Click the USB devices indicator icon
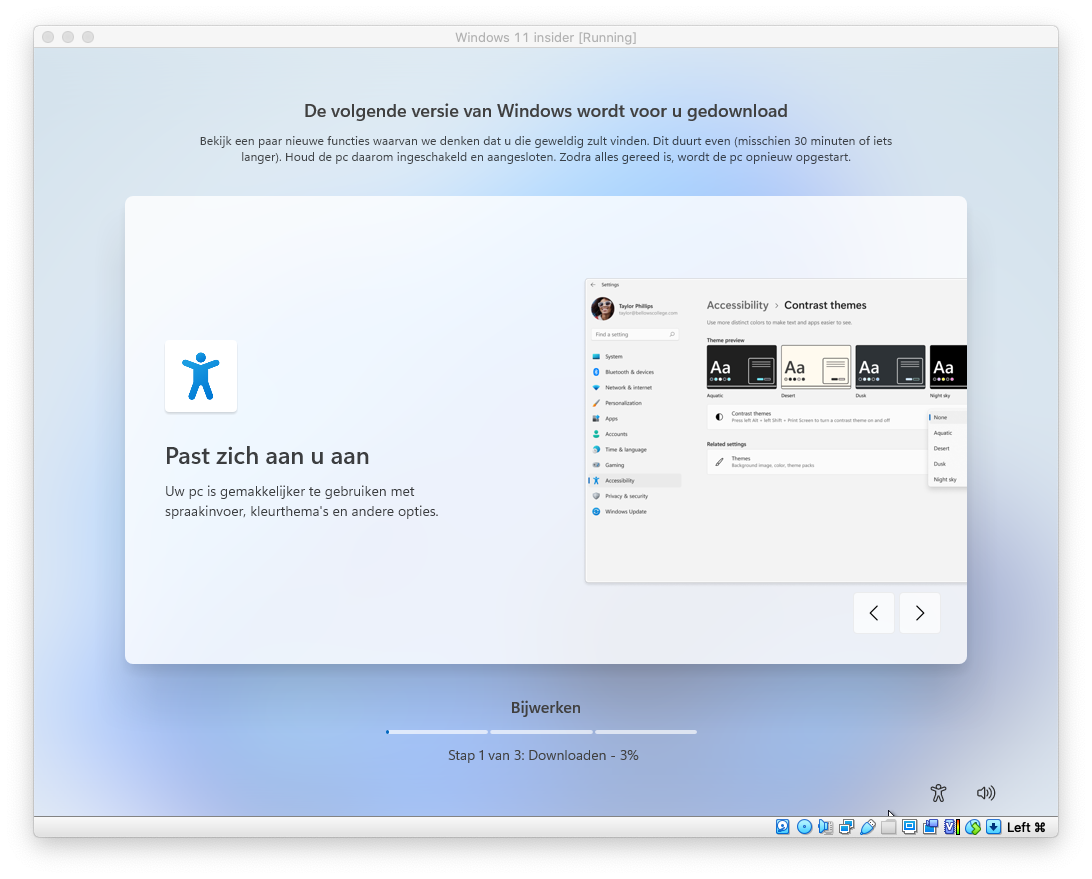 [x=867, y=827]
